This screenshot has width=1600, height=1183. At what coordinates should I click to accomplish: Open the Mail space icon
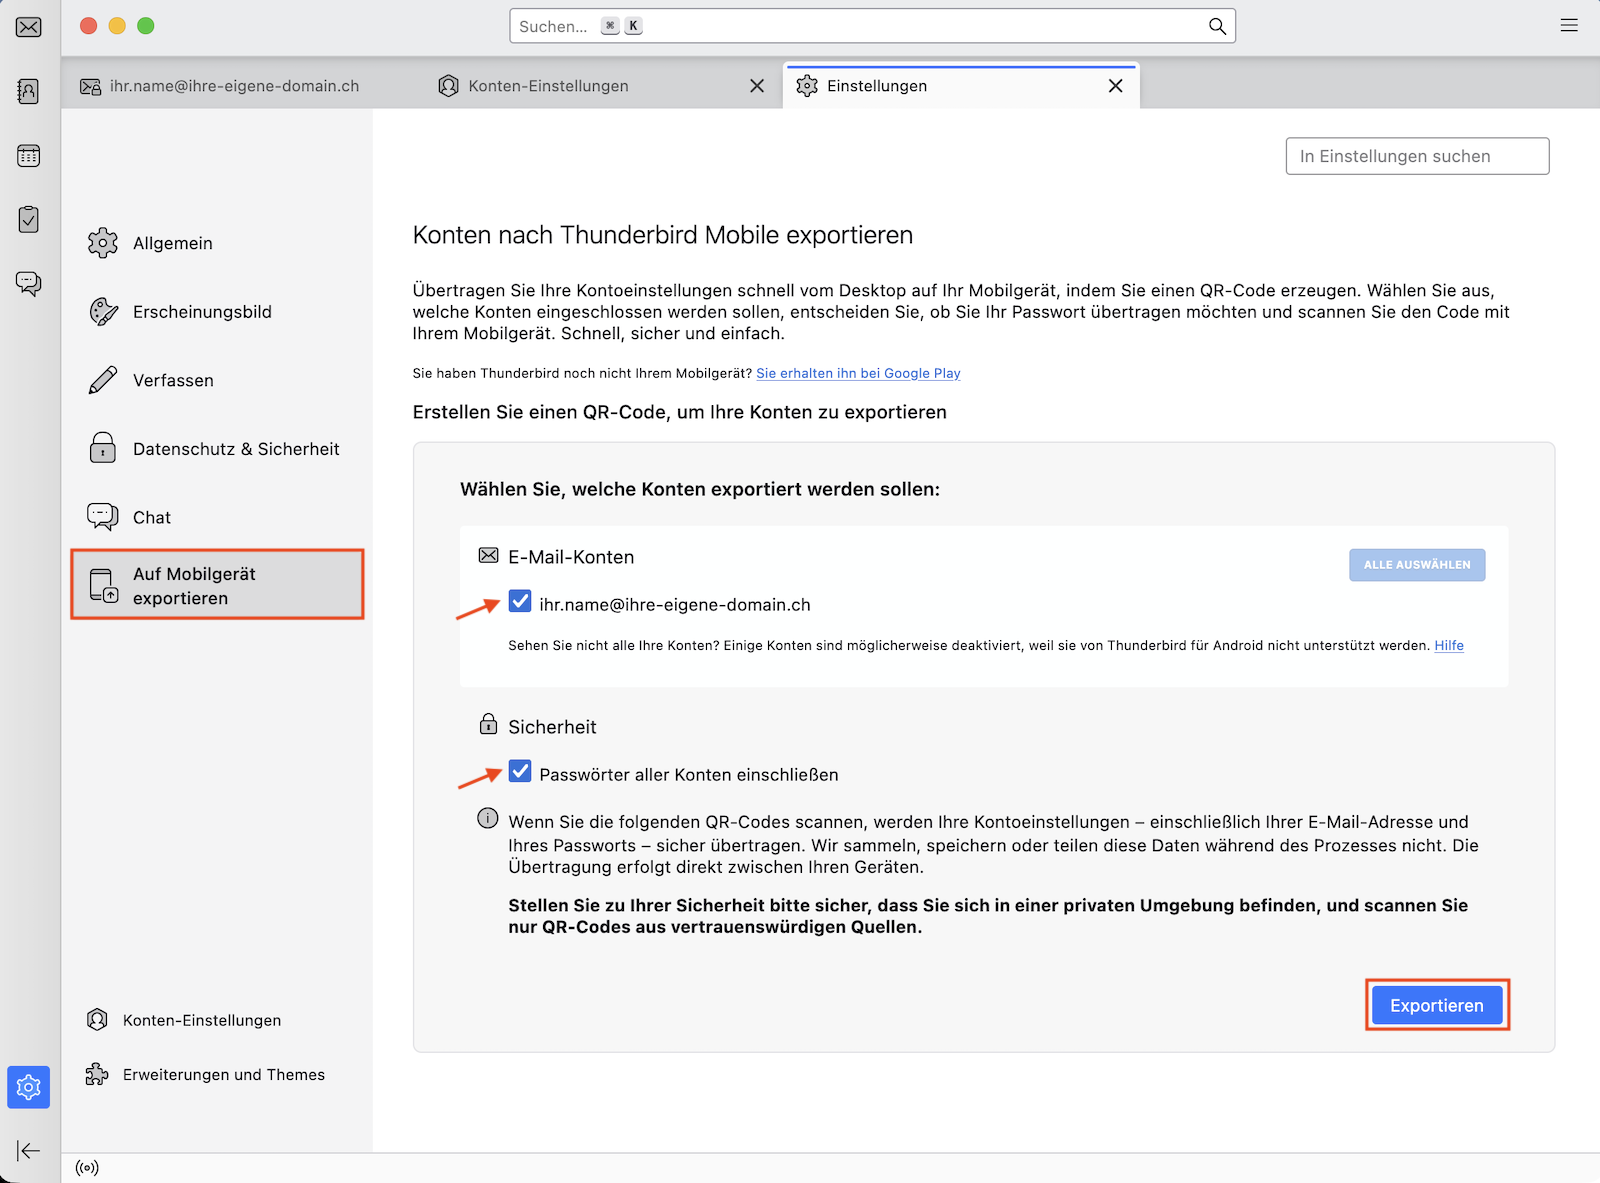29,27
